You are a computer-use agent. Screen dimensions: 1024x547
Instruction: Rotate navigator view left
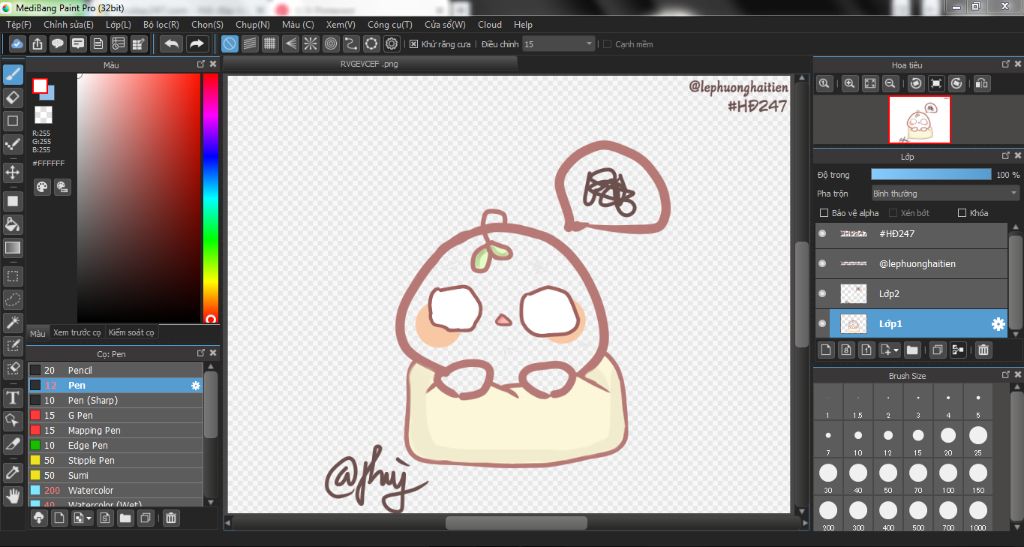tap(916, 84)
